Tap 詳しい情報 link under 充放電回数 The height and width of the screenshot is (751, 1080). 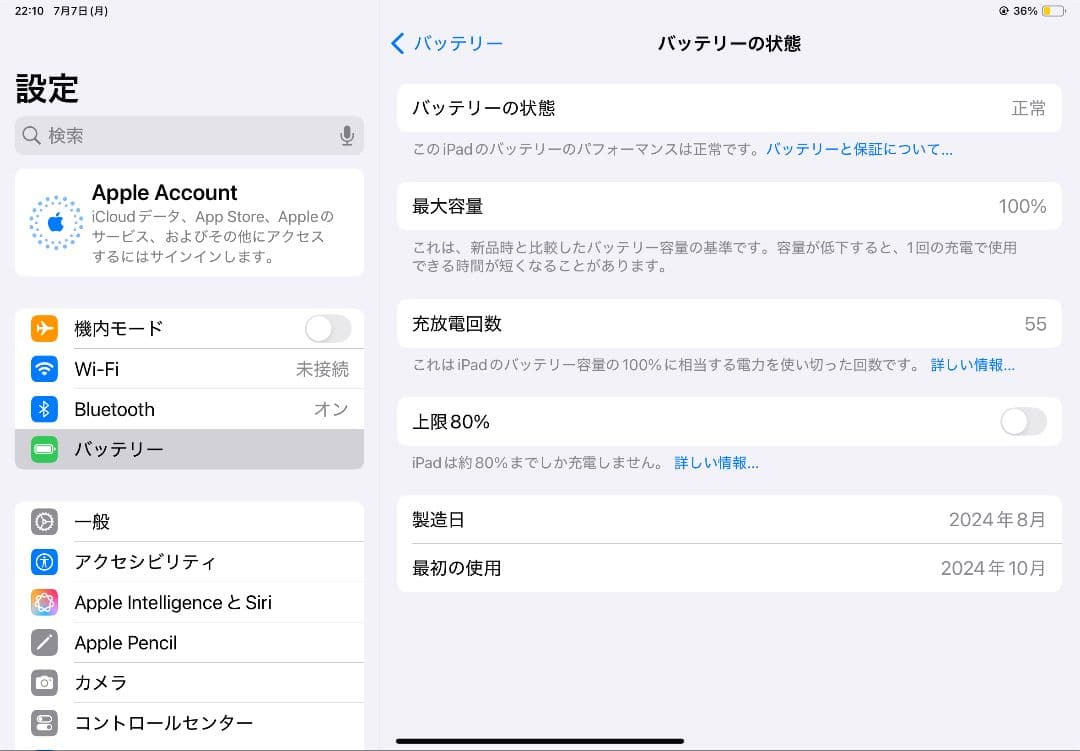[x=973, y=365]
